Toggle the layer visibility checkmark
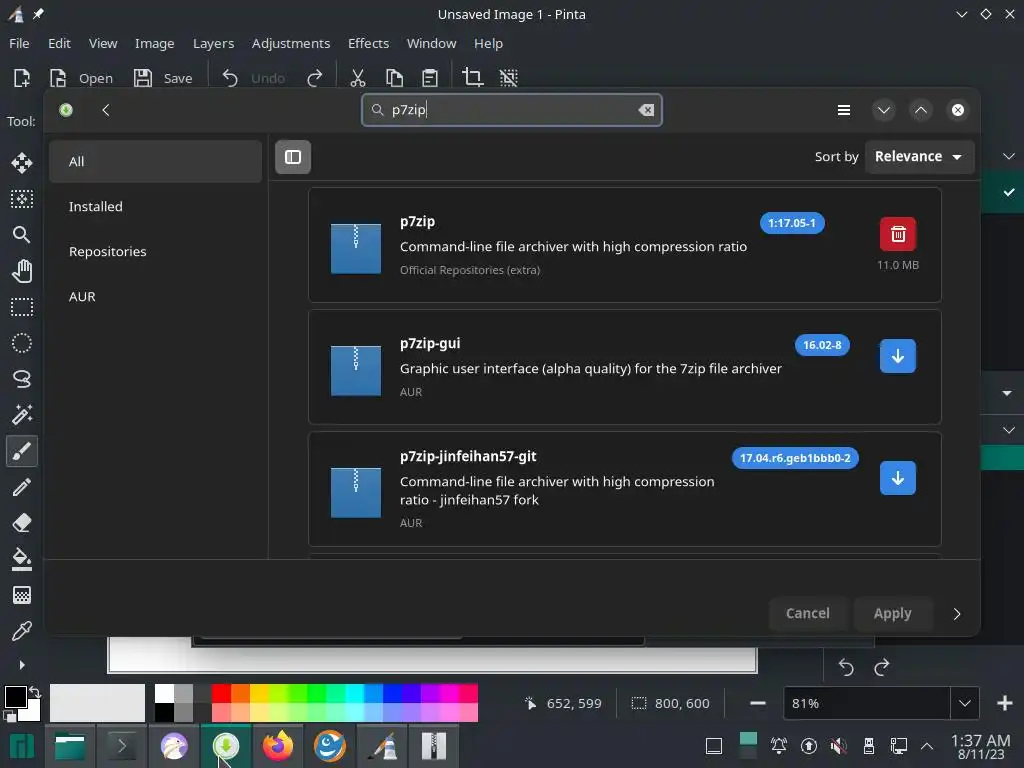 pyautogui.click(x=1009, y=192)
